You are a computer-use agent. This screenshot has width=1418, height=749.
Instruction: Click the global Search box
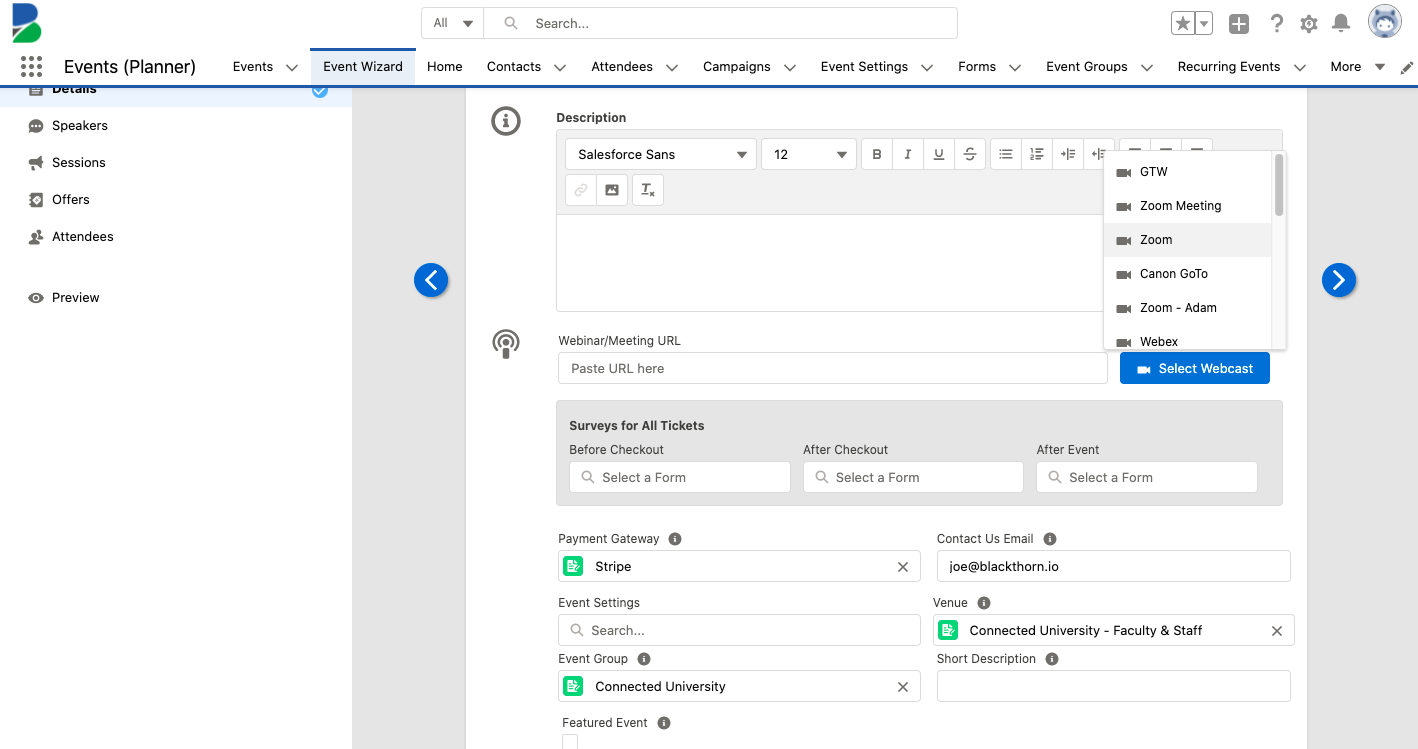pos(720,23)
